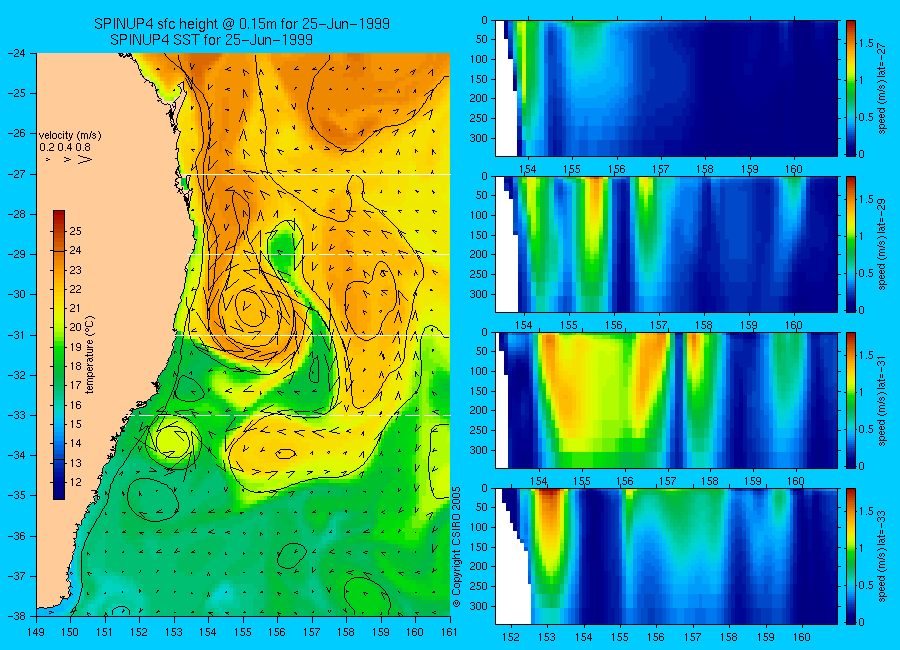
Task: Click the 100 depth tick on the lat=-33 panel
Action: tap(479, 527)
